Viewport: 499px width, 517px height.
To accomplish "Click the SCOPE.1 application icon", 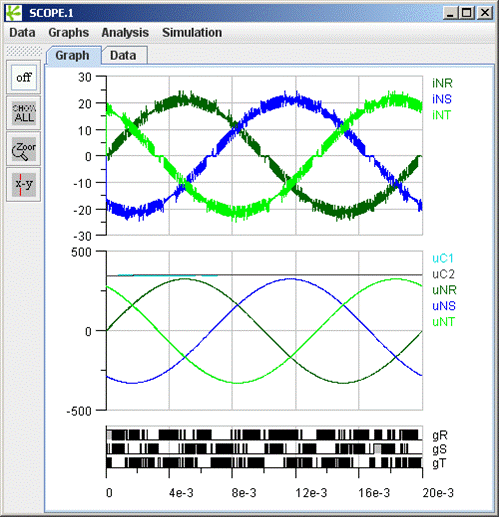I will click(14, 13).
